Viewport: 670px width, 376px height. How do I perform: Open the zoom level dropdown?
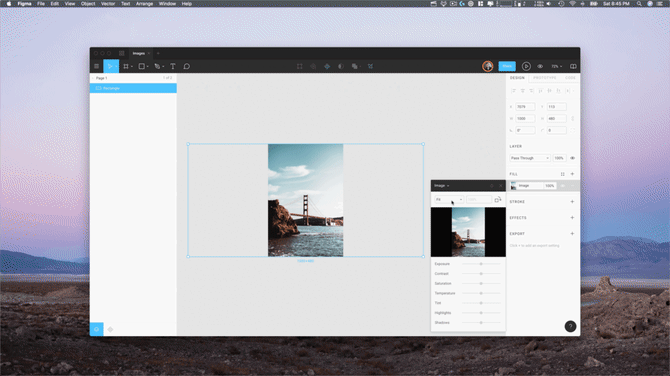(x=556, y=67)
